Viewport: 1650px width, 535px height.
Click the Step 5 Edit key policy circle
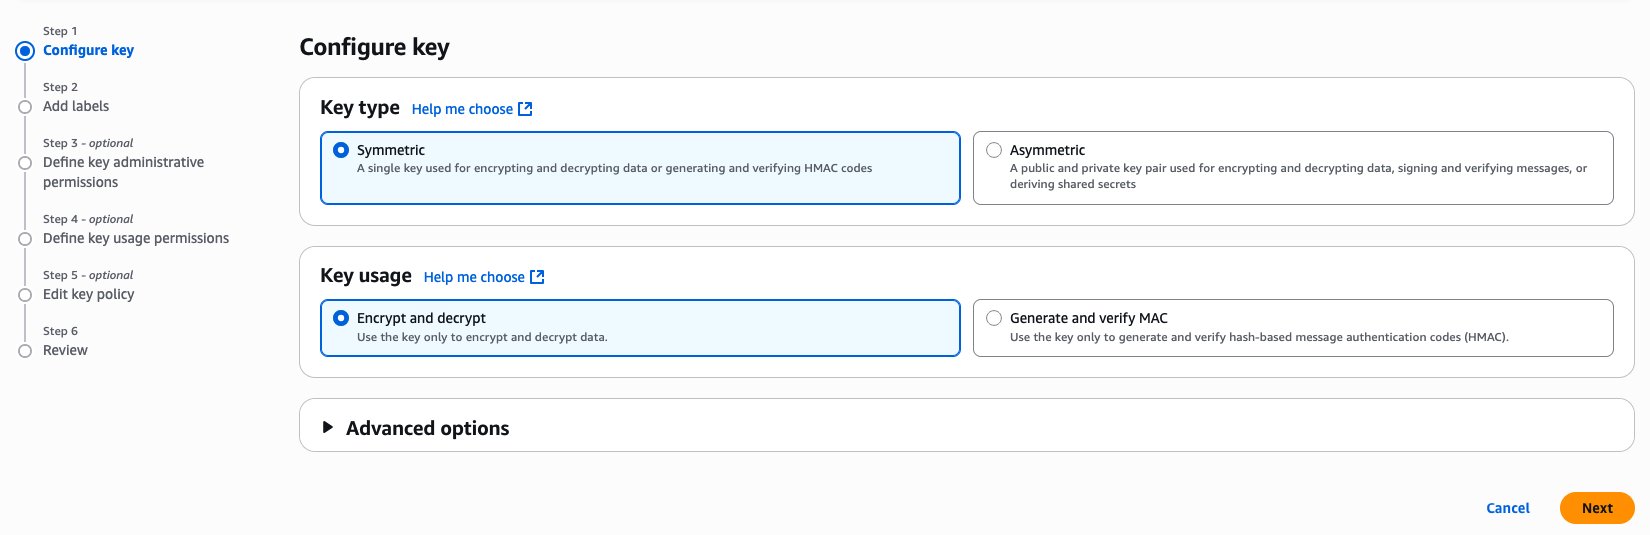click(x=25, y=295)
